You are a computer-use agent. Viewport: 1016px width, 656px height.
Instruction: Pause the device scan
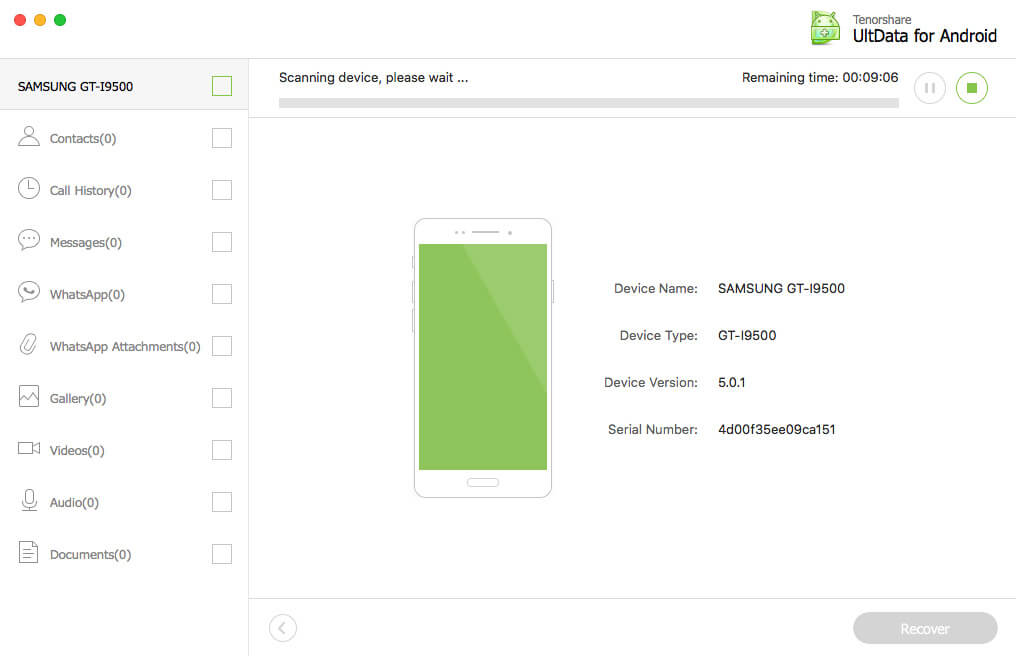coord(930,88)
